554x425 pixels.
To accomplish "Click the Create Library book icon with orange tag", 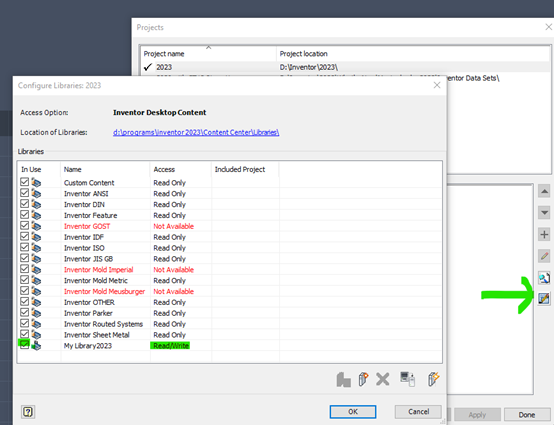I will [x=363, y=379].
